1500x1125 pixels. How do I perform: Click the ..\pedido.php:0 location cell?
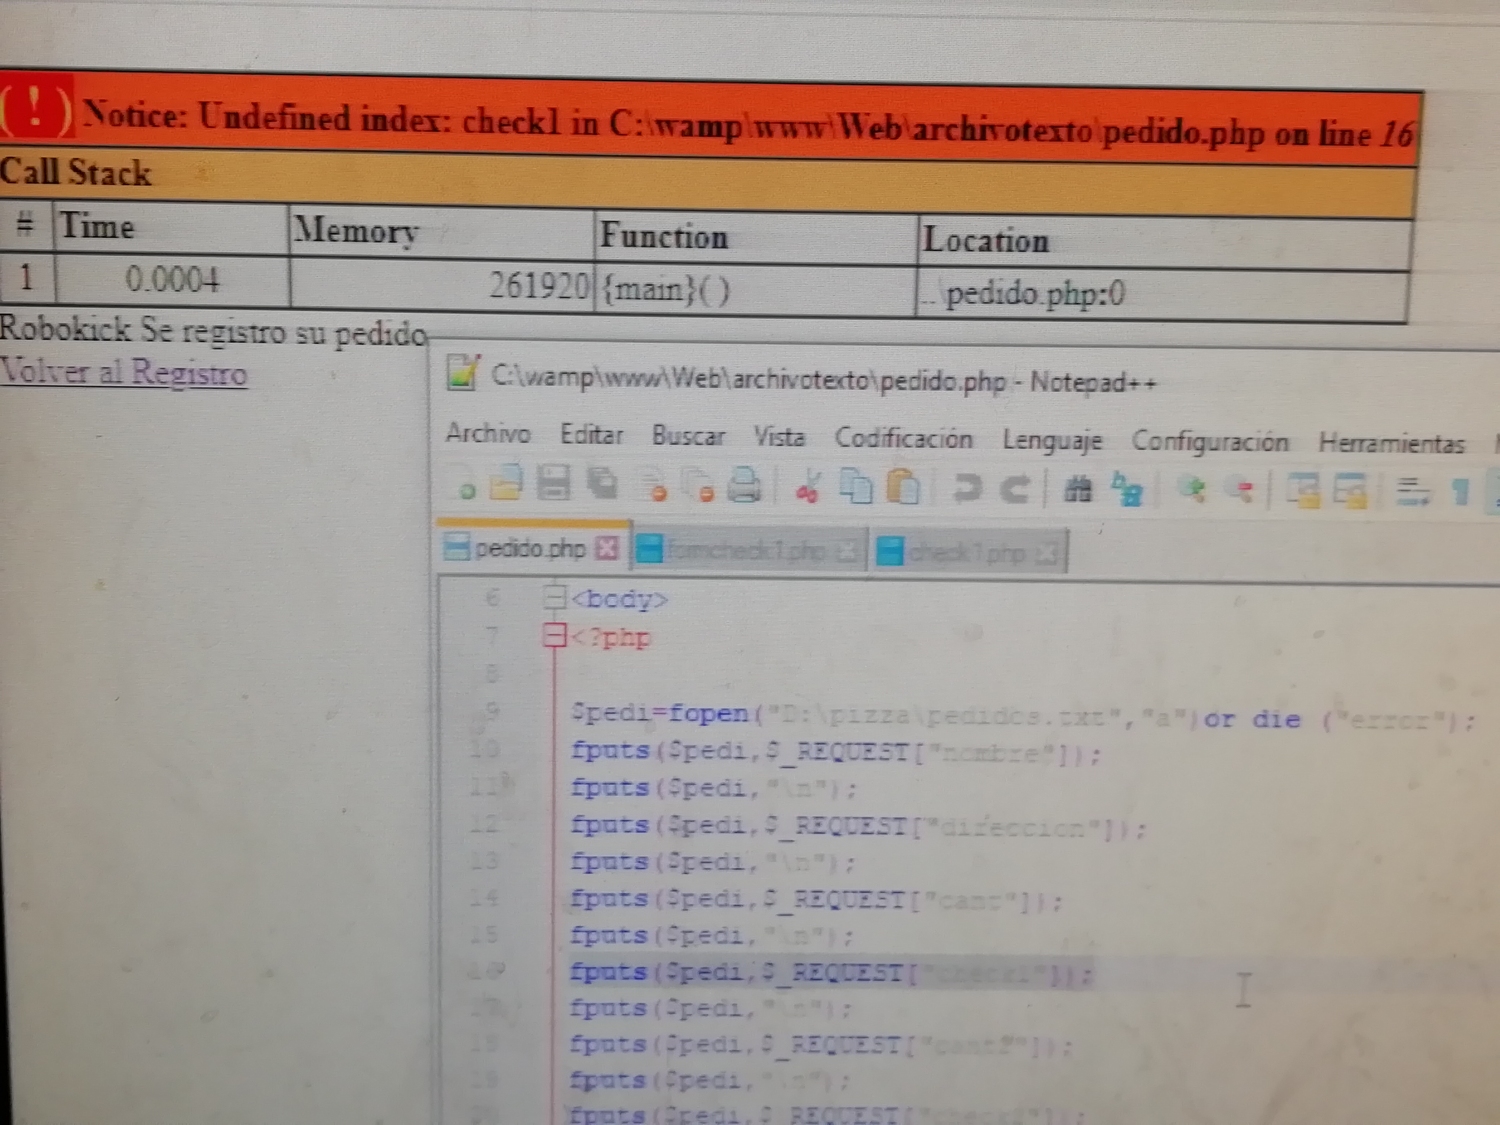(x=1163, y=295)
